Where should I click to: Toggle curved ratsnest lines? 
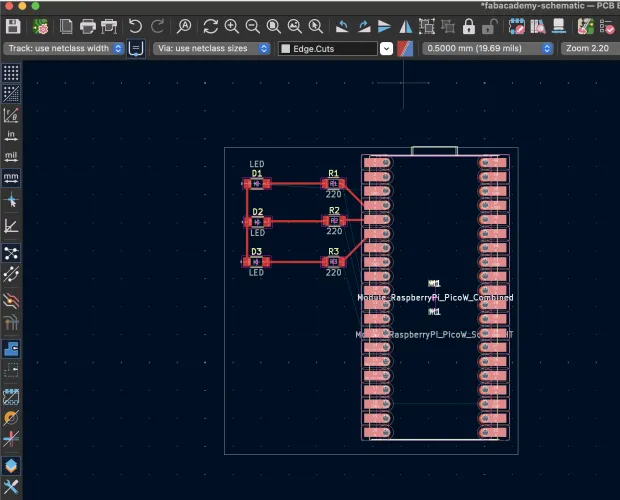pos(11,274)
